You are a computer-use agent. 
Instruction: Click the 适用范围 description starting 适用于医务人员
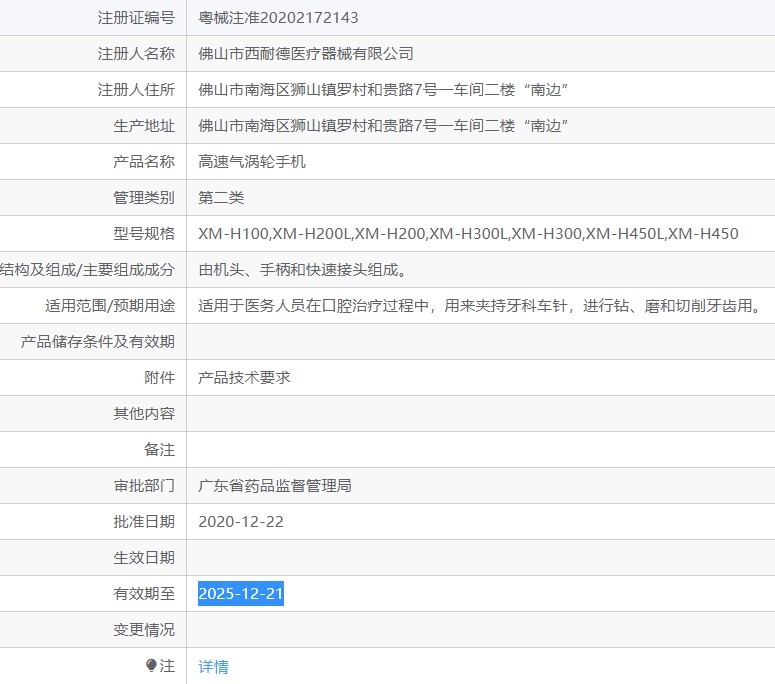pos(480,305)
